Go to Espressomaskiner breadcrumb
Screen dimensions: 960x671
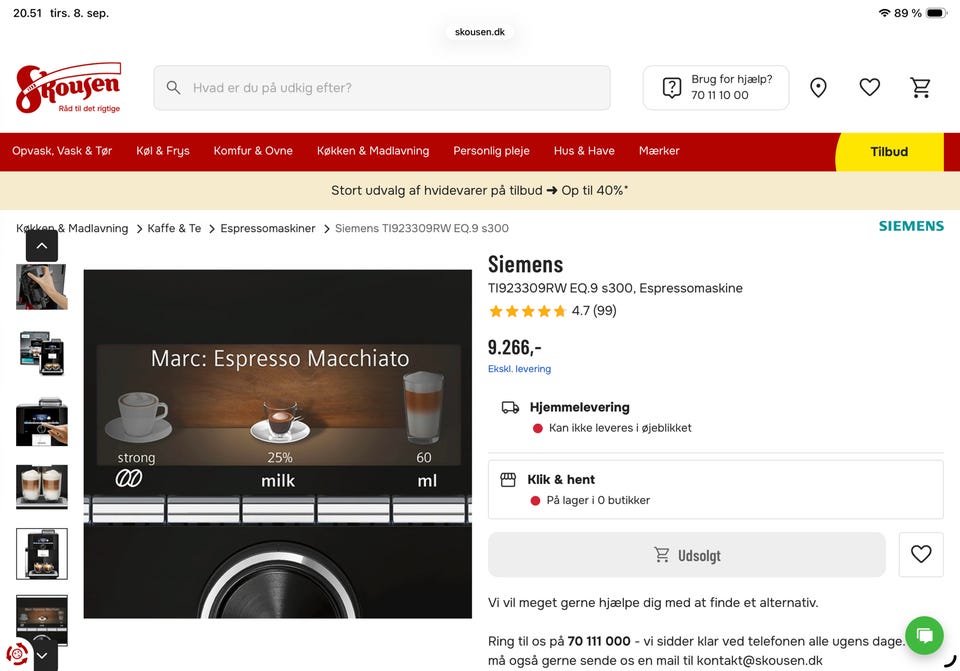click(268, 228)
